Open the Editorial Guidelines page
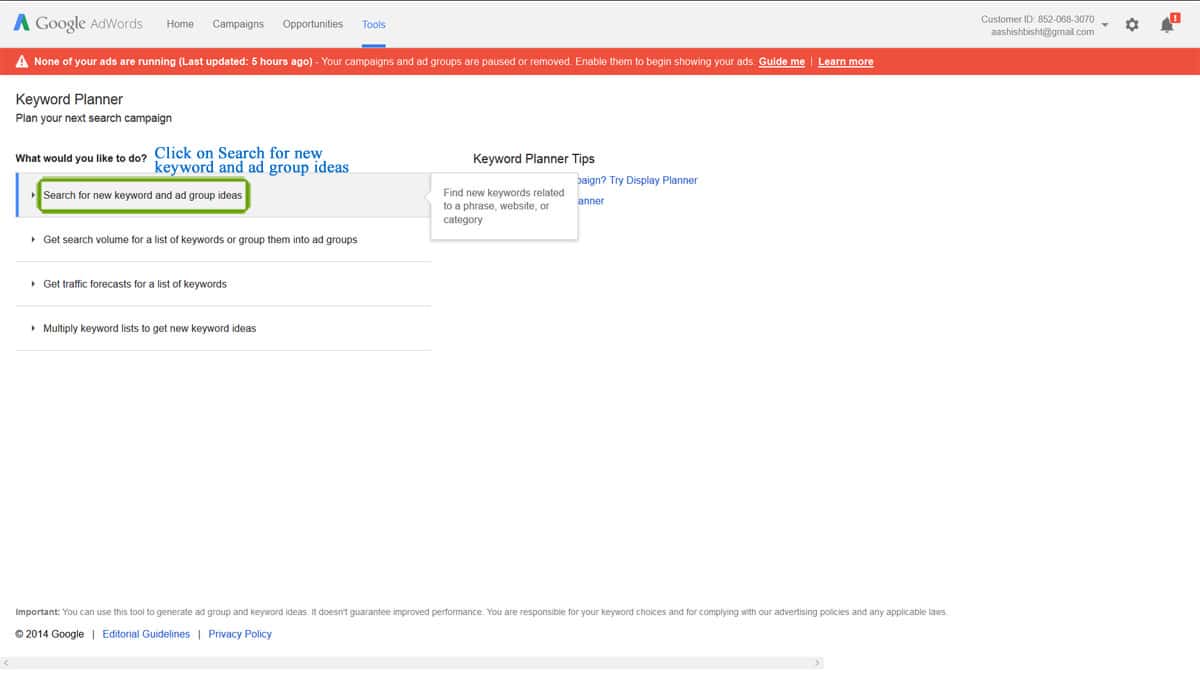The width and height of the screenshot is (1200, 675). pyautogui.click(x=146, y=633)
